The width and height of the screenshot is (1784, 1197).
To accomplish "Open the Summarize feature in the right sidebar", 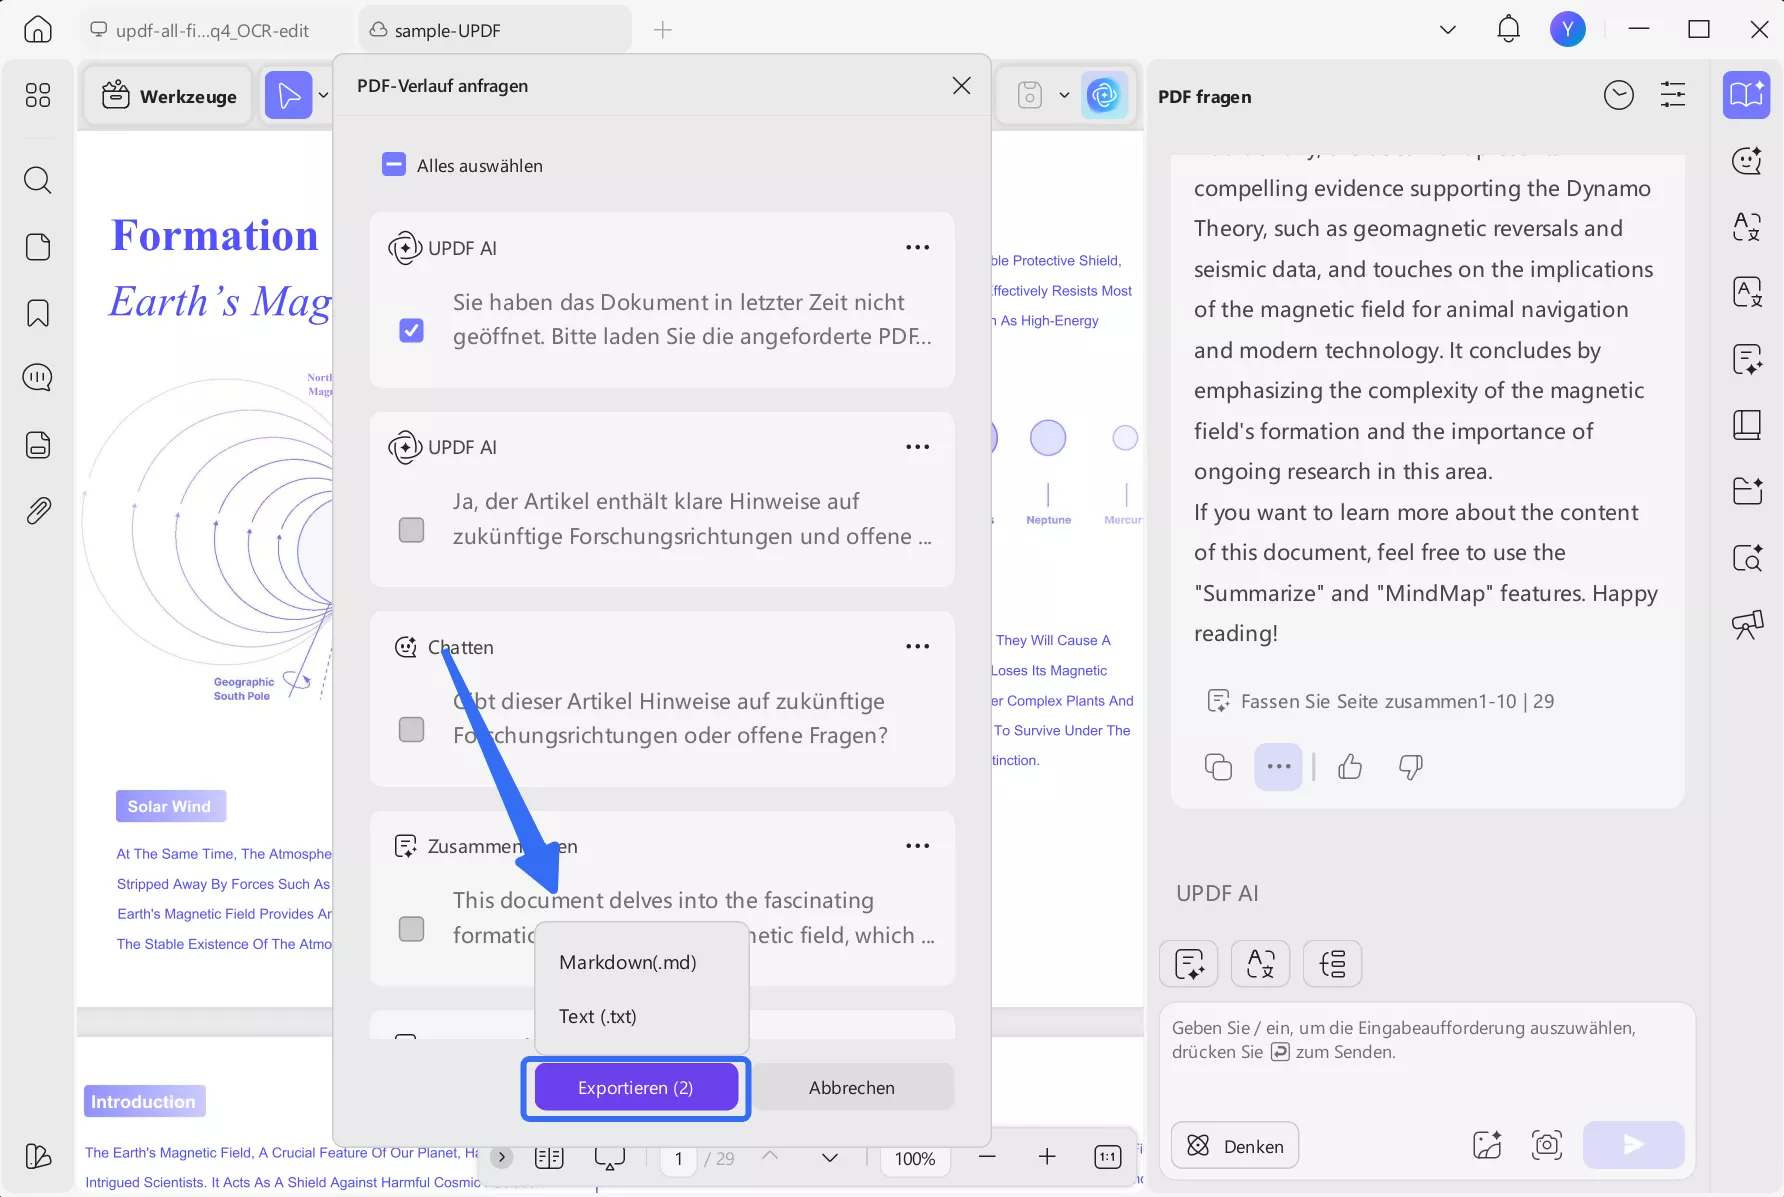I will [1748, 359].
